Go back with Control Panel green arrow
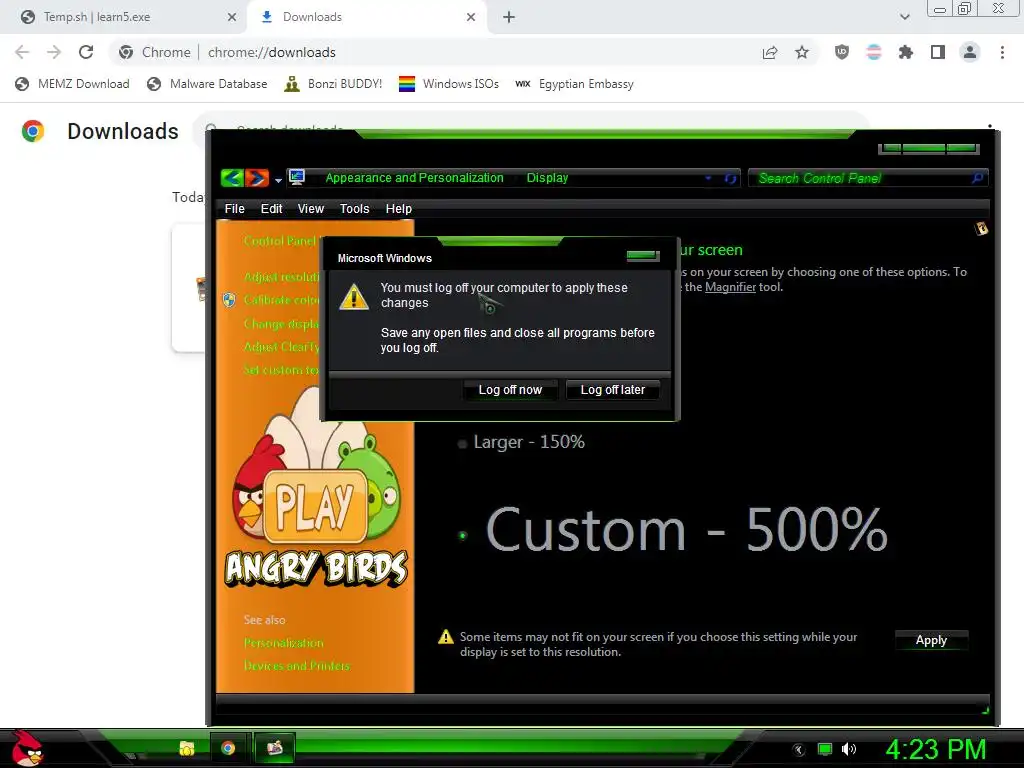 coord(232,178)
